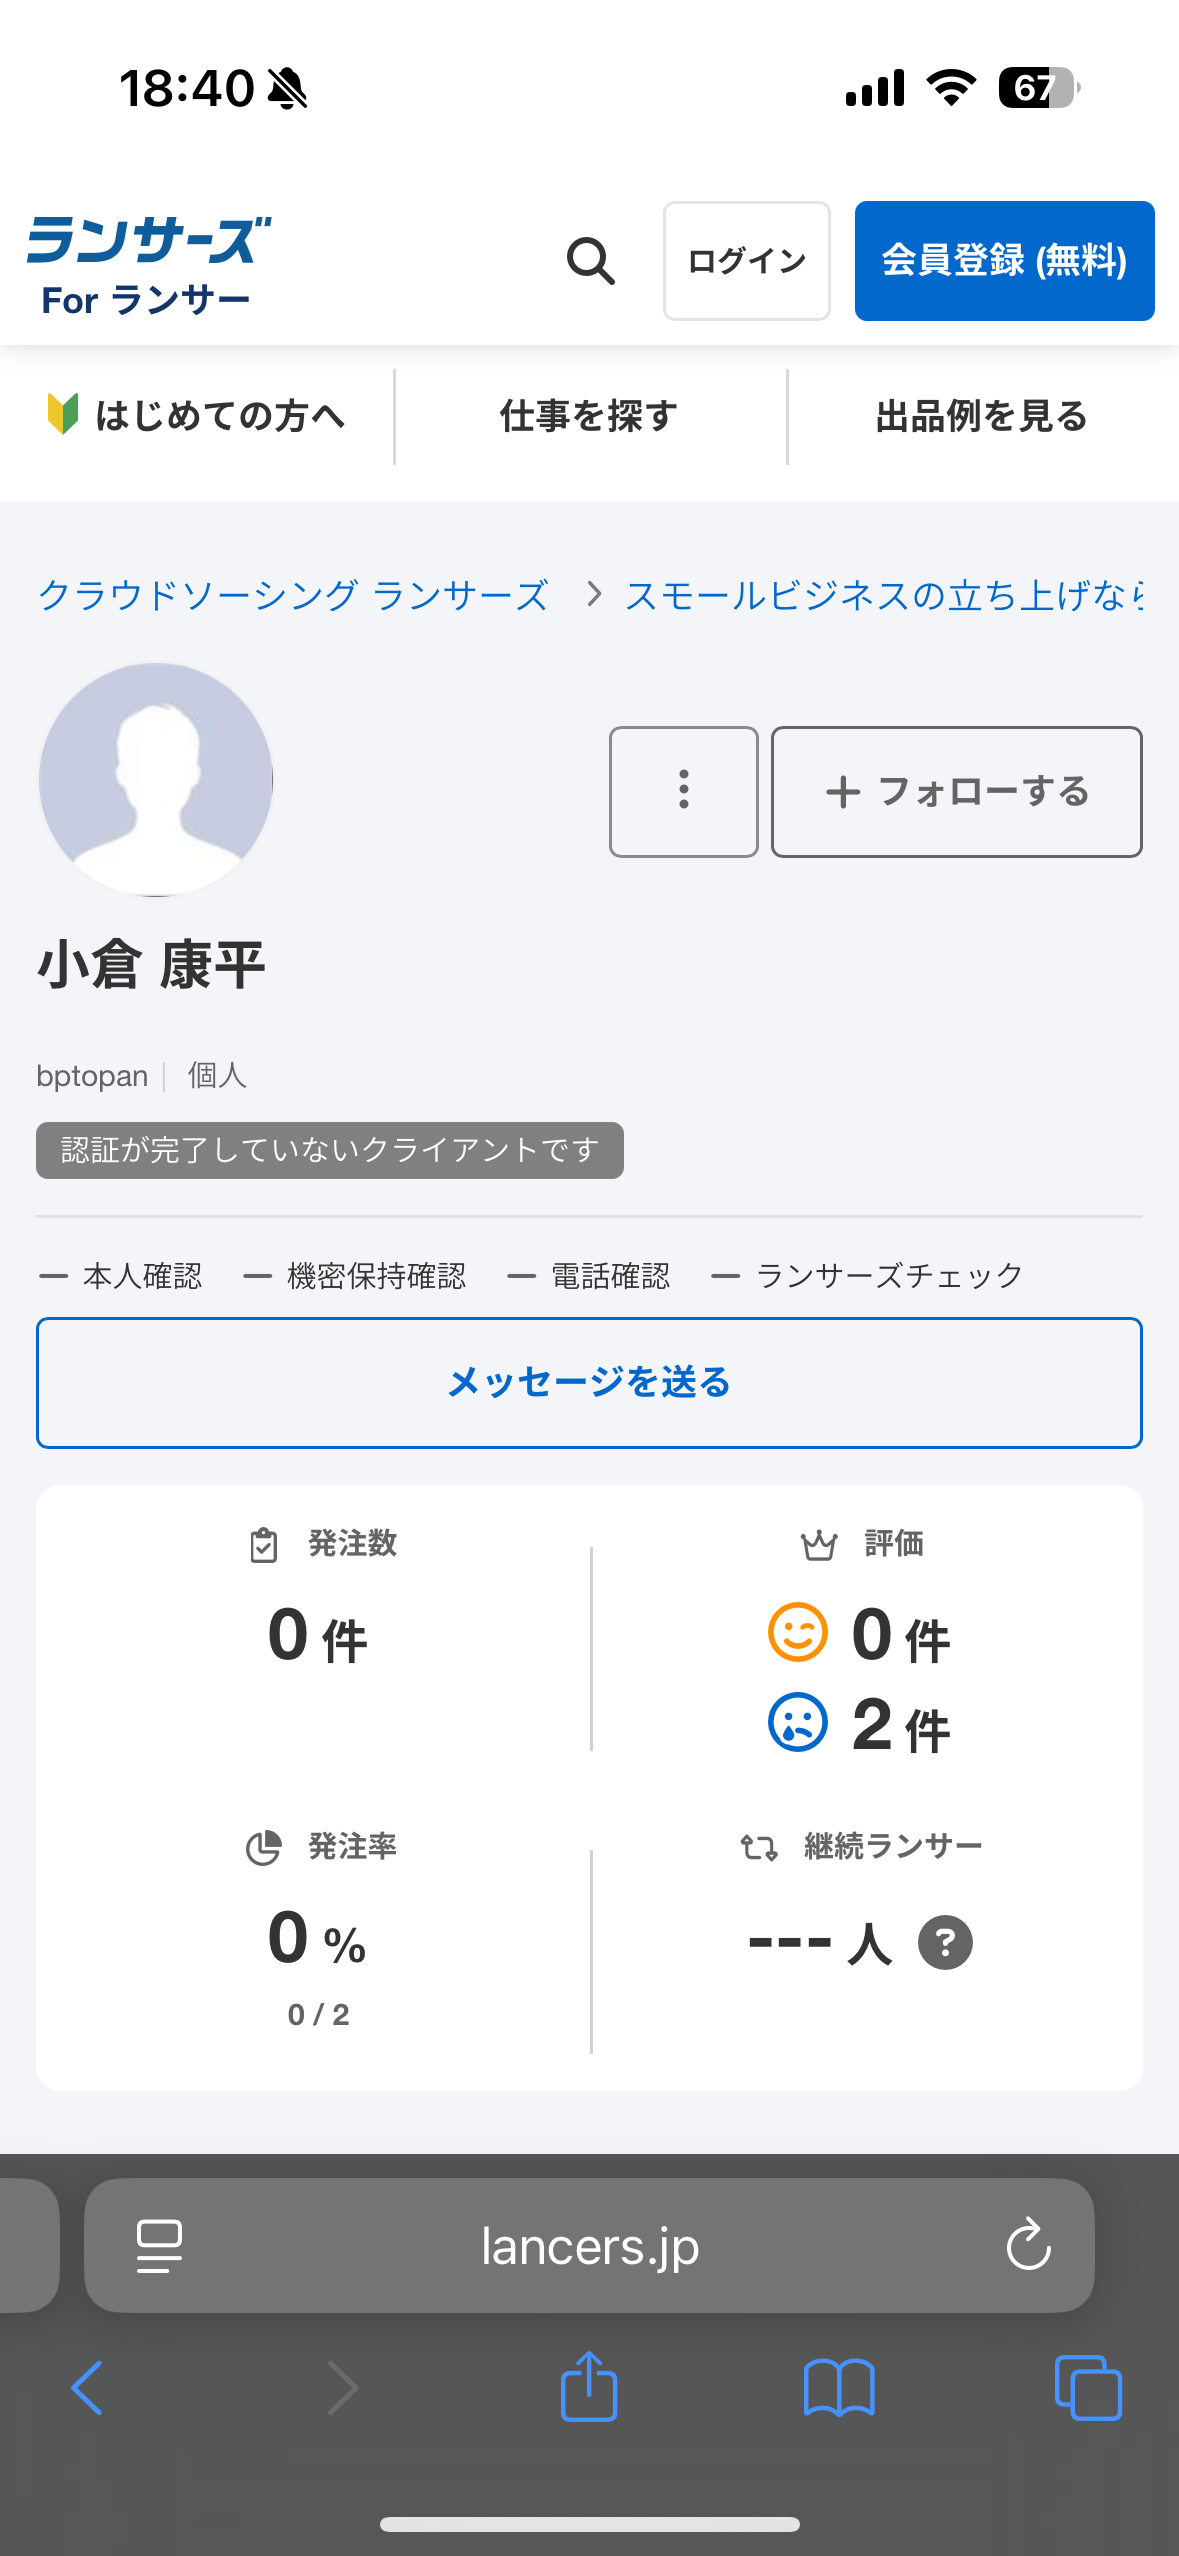Tap Safari share icon
Screen dimensions: 1179x2556
(x=589, y=2388)
